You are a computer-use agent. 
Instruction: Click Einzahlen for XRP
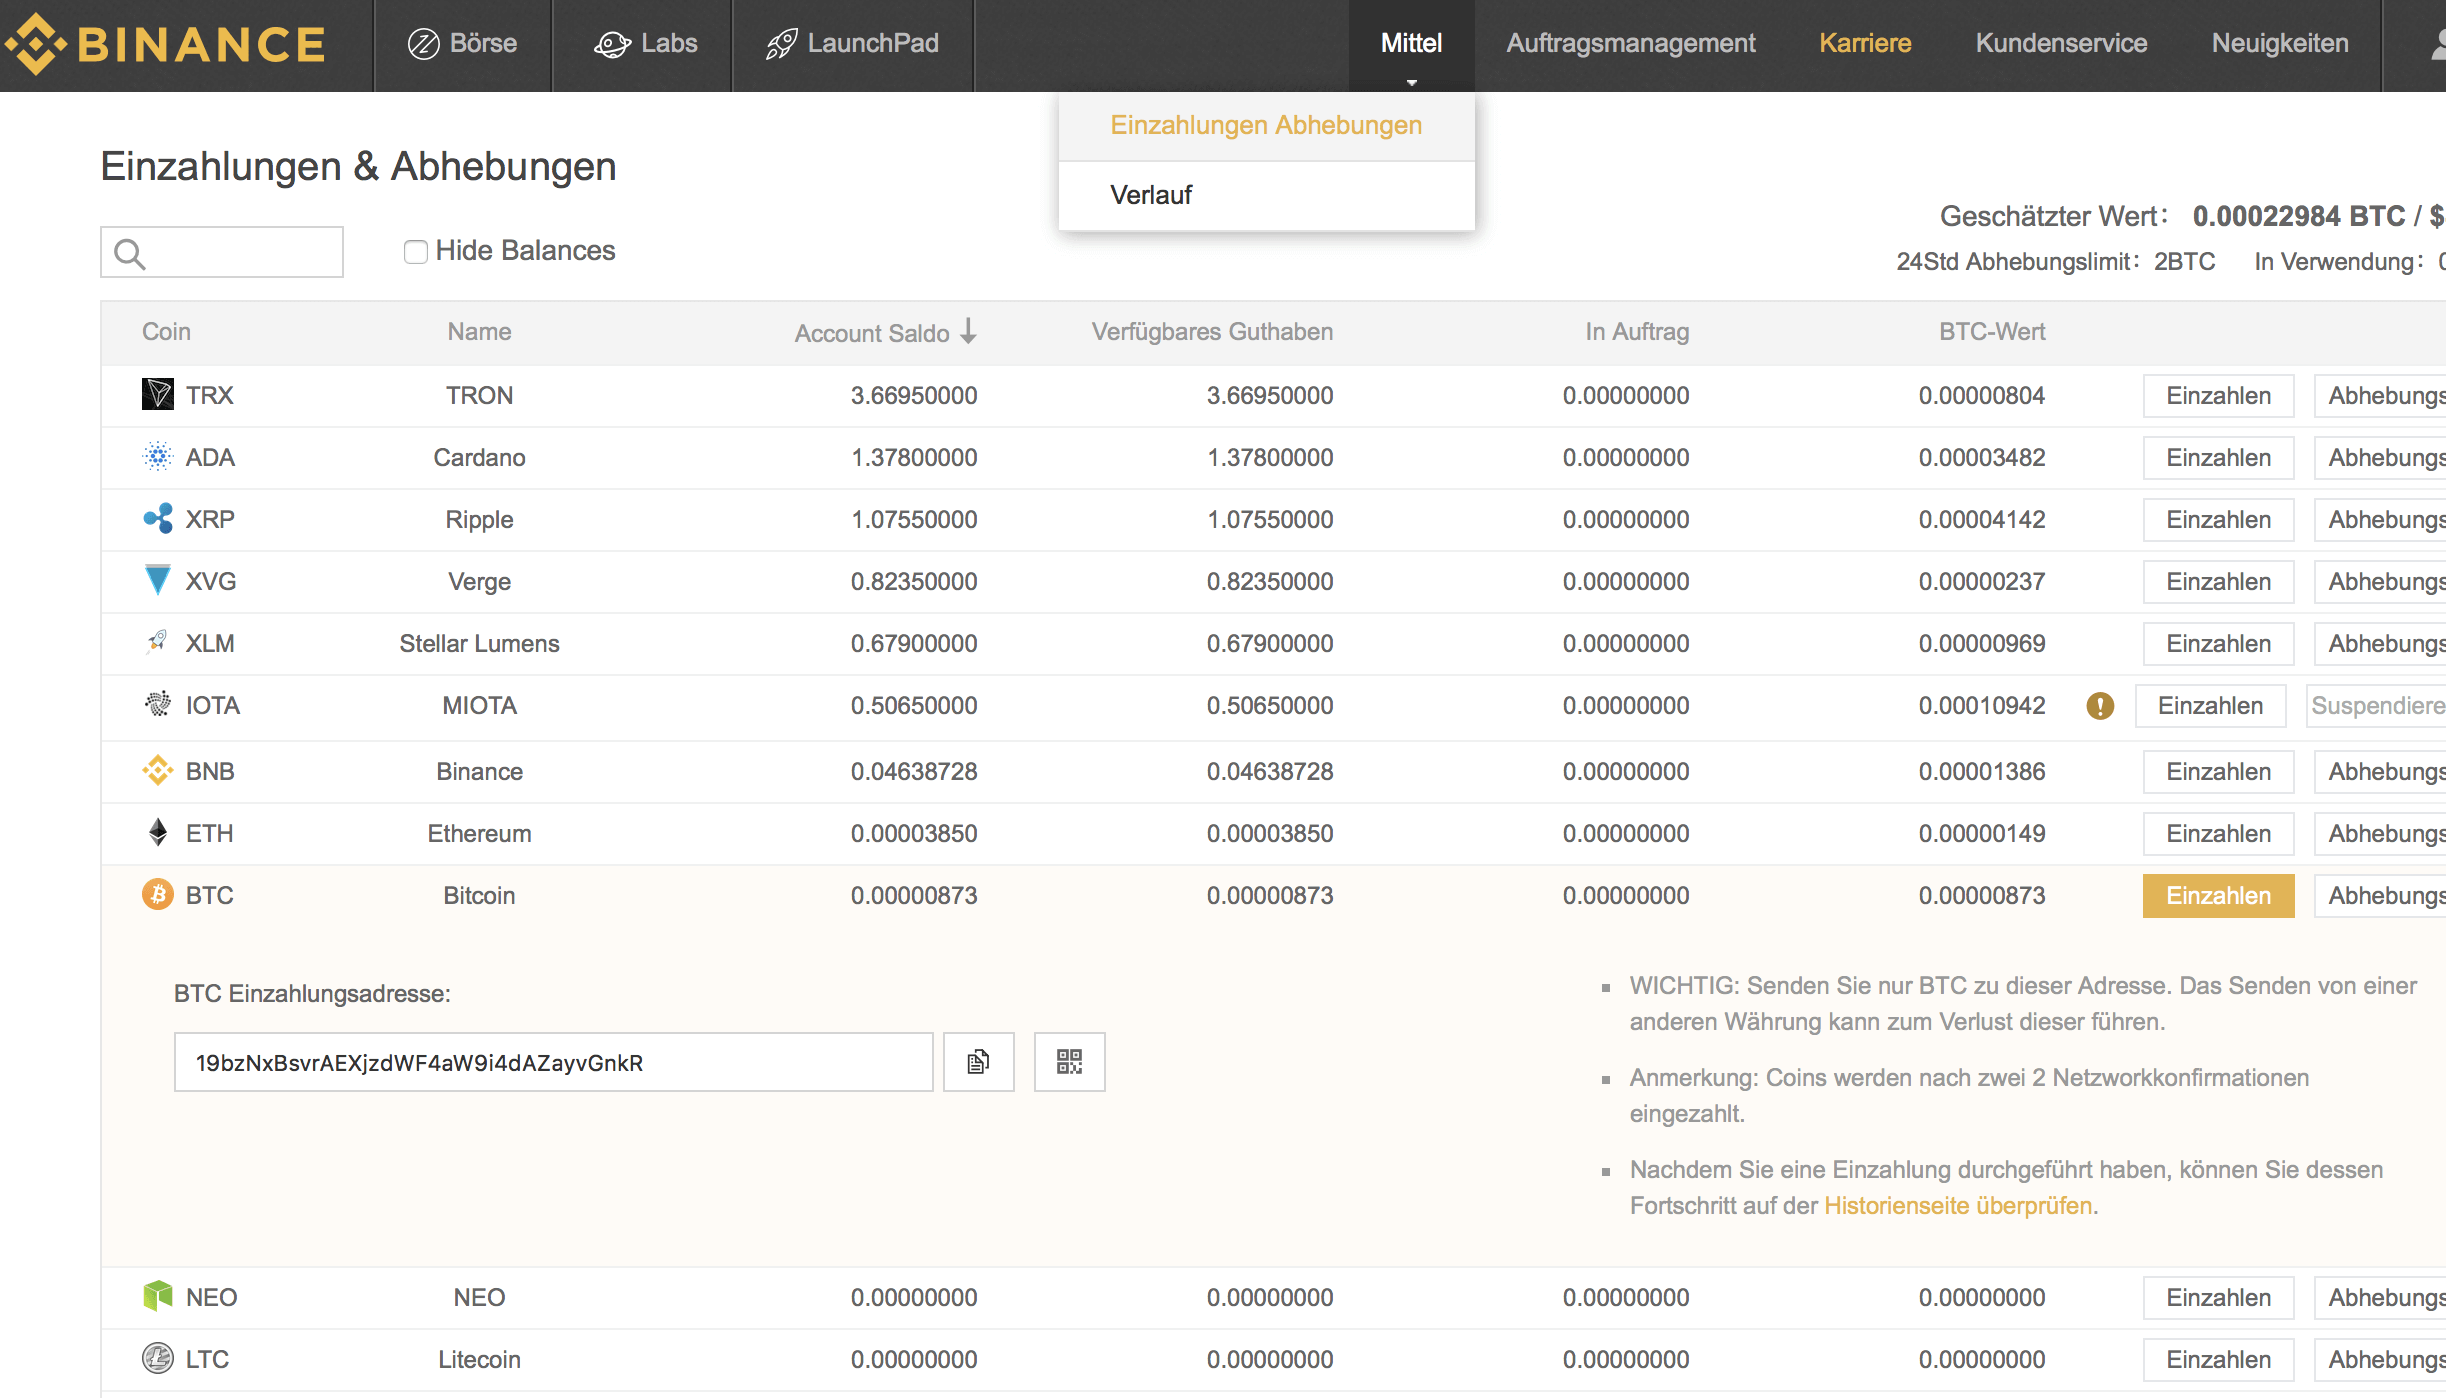(2218, 520)
